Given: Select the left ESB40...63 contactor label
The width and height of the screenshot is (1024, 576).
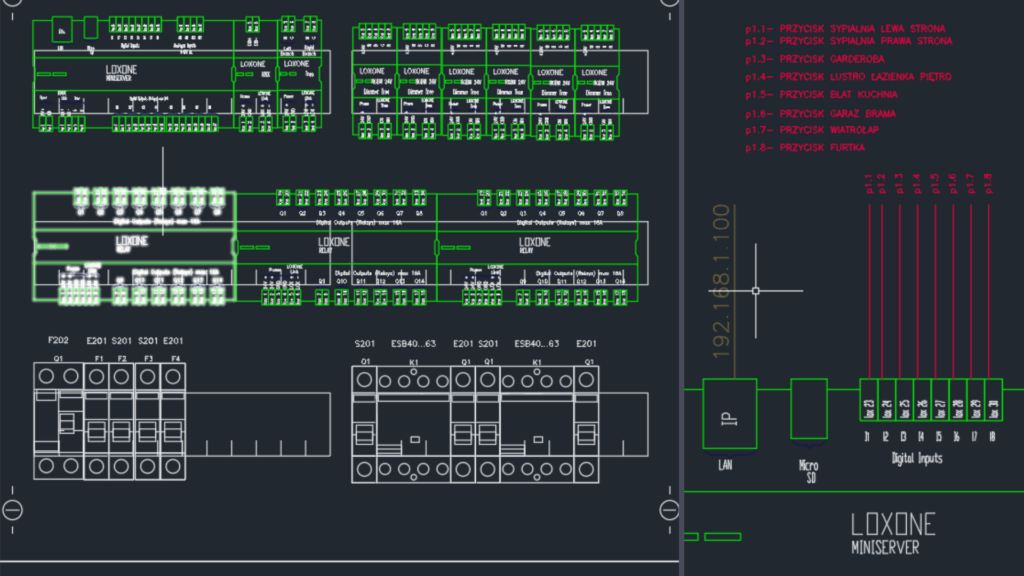Looking at the screenshot, I should 414,344.
